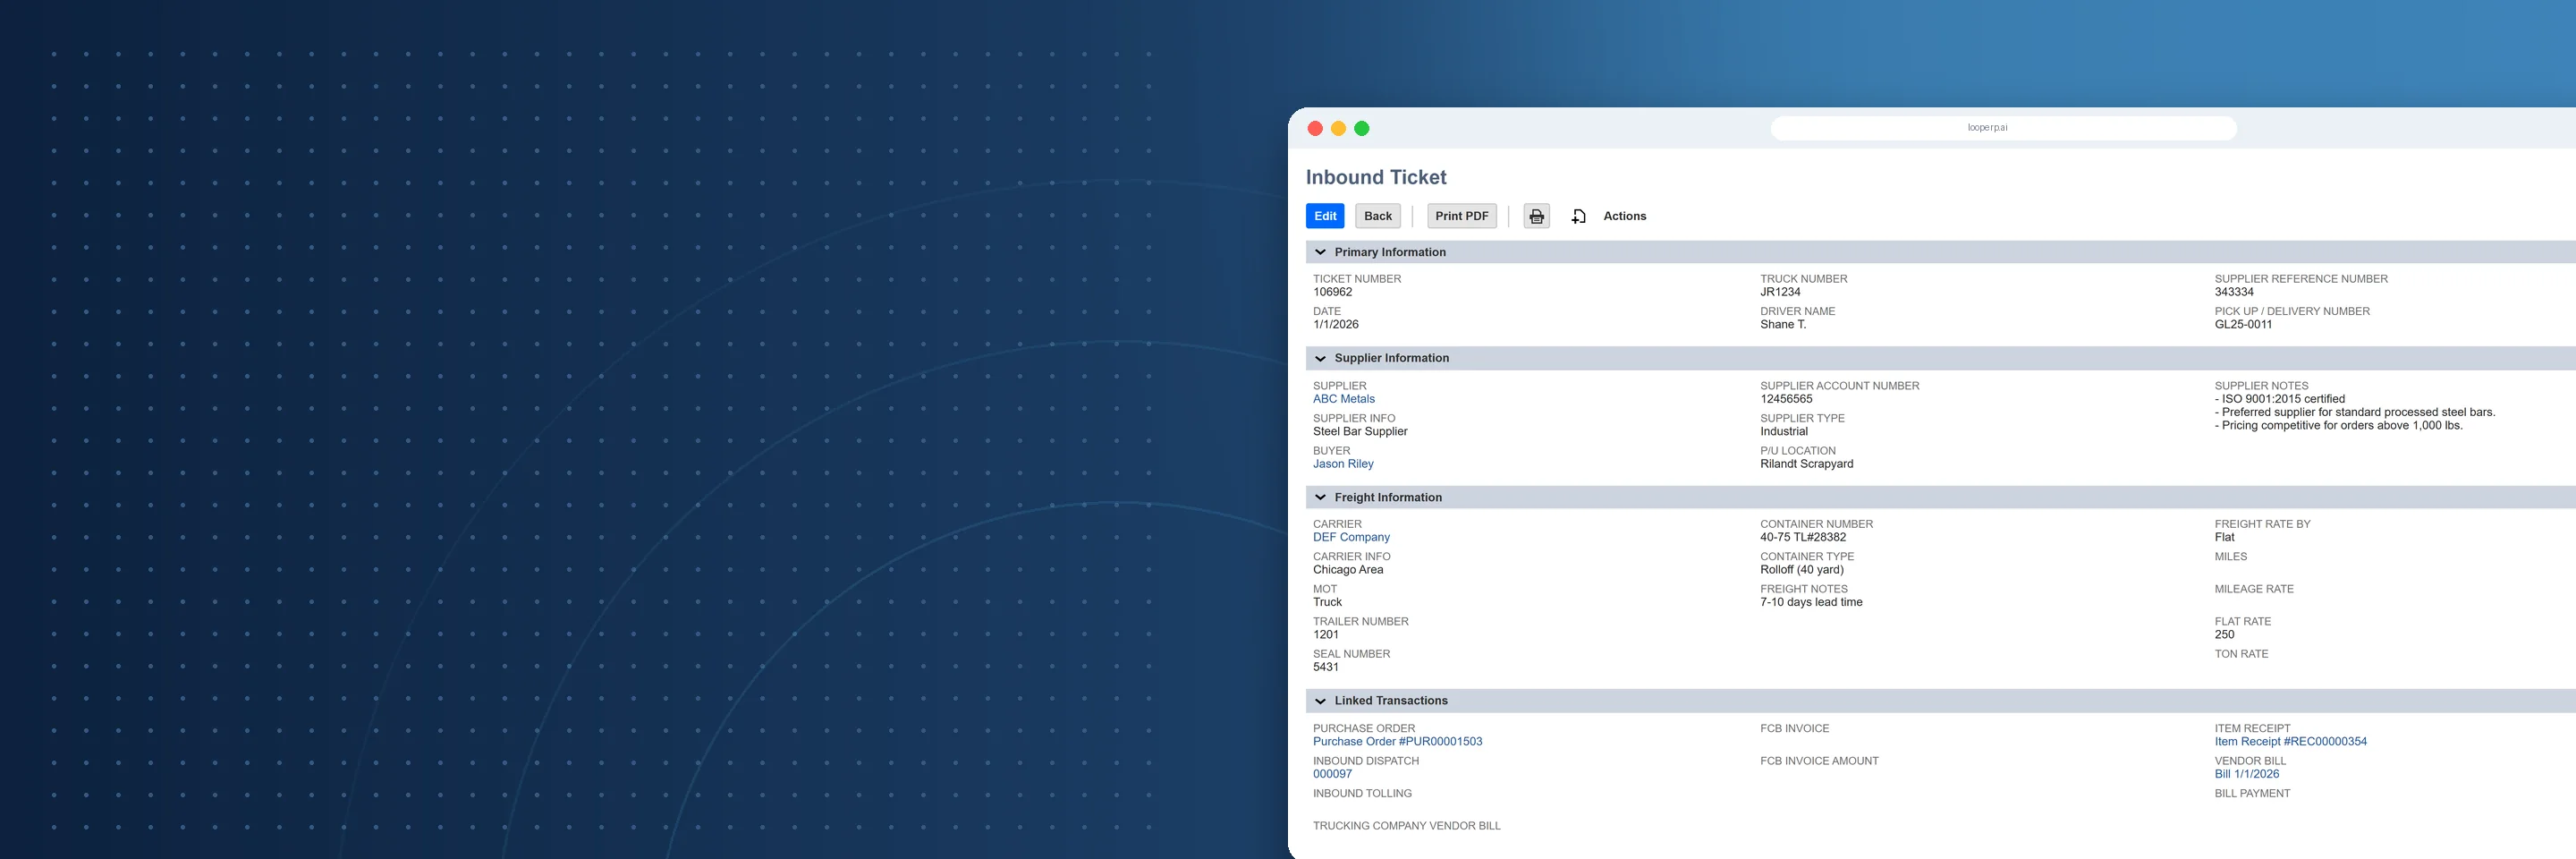Screen dimensions: 2576x859
Task: Select container type Rolloff (40 yard)
Action: [x=1802, y=570]
